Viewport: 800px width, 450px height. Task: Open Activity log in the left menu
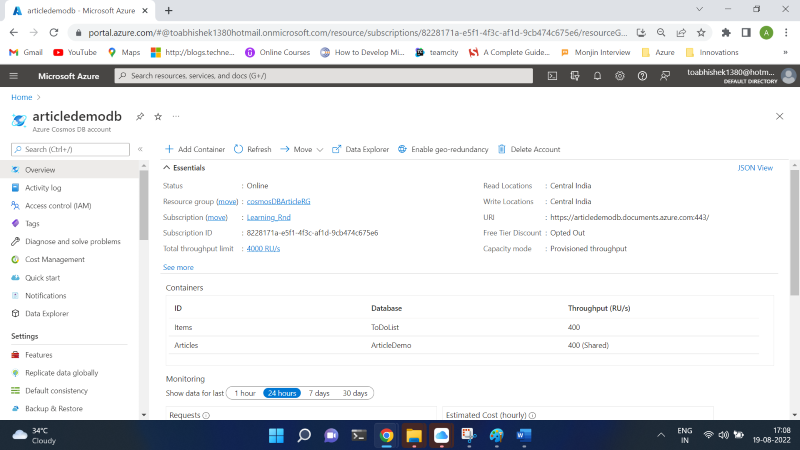69,188
